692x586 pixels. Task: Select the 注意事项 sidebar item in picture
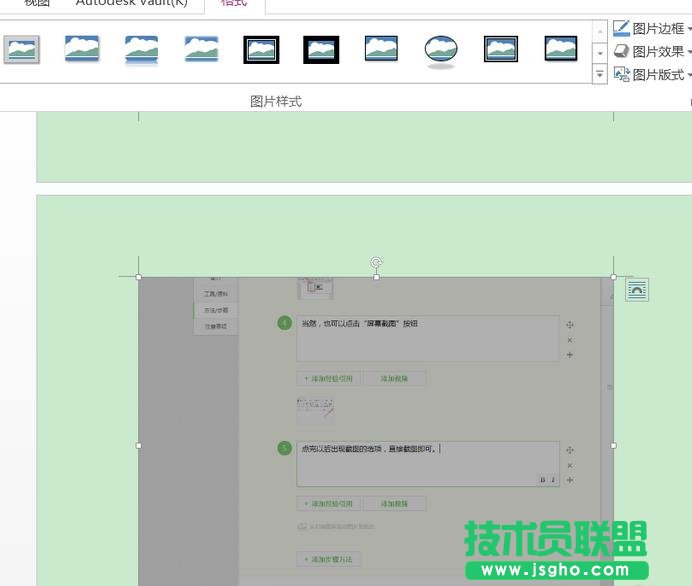tap(216, 327)
